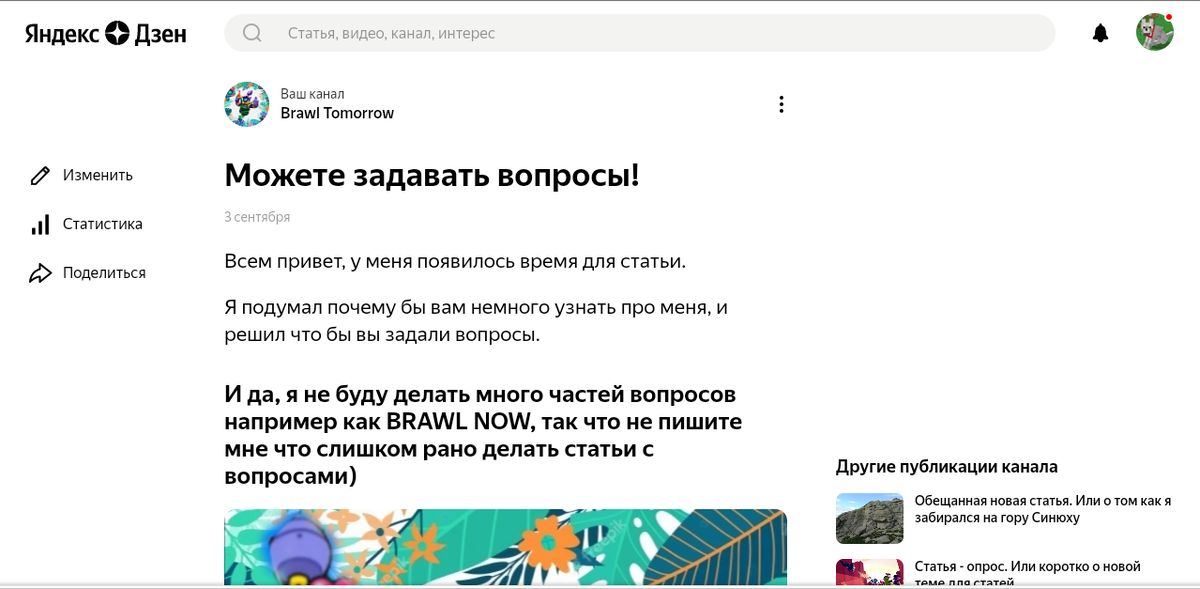
Task: Click the pencil icon next to Изменить
Action: coord(40,176)
